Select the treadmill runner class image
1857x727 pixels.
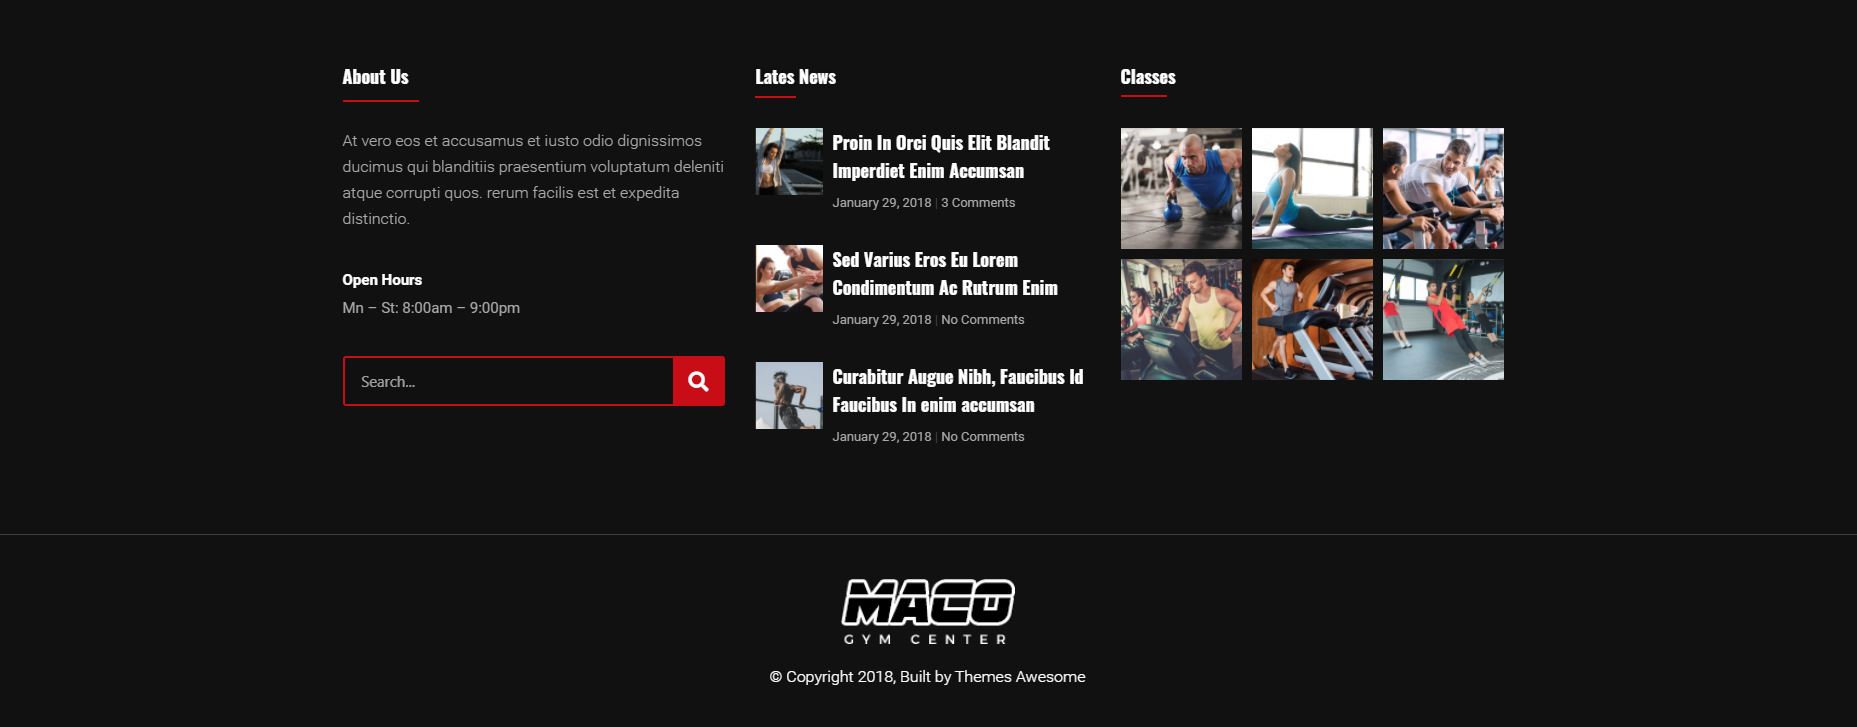coord(1312,319)
